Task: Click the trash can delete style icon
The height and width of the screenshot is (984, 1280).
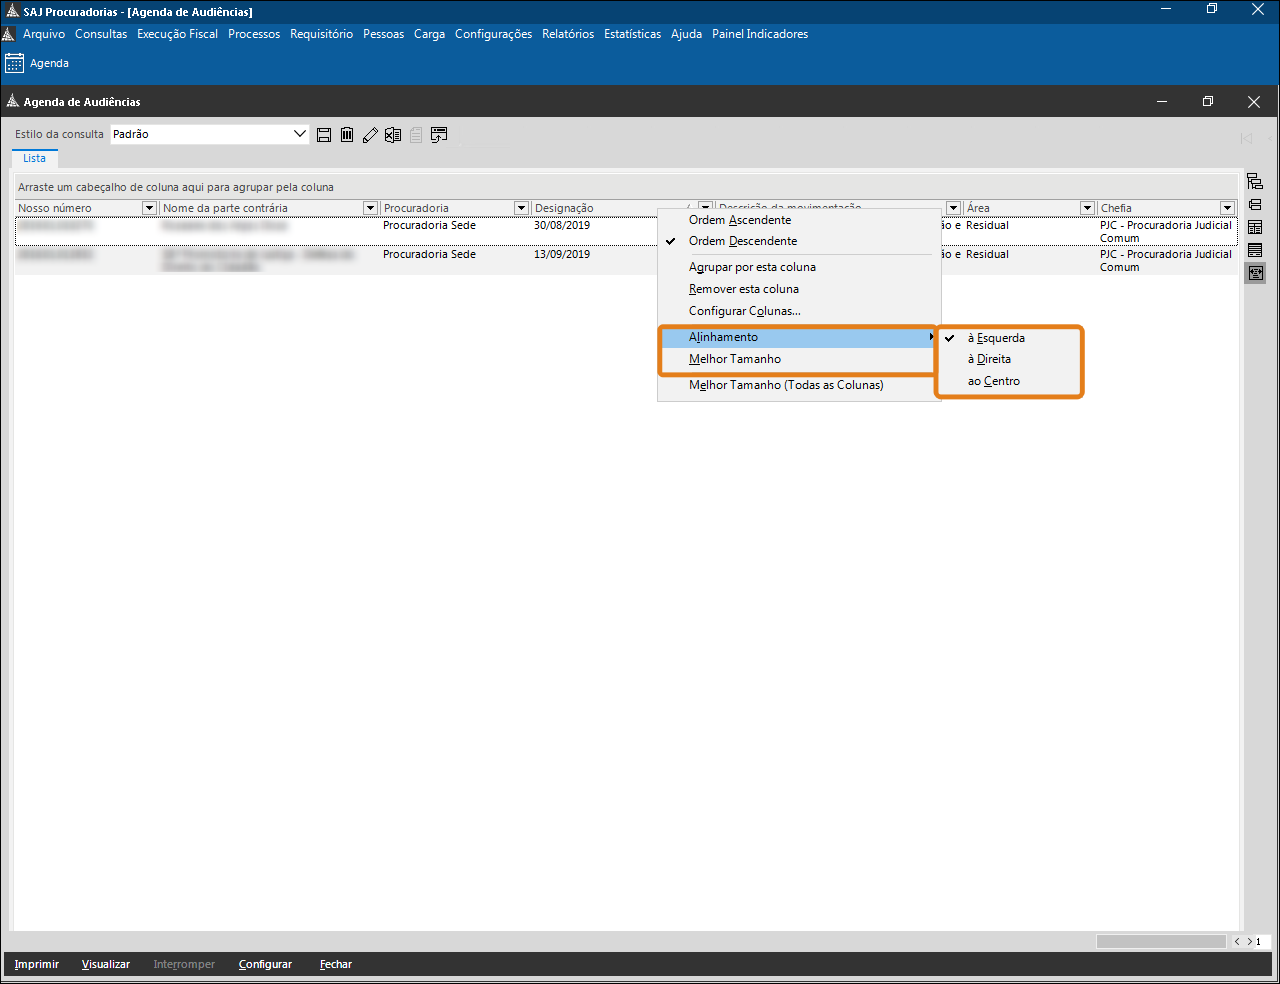Action: pyautogui.click(x=347, y=135)
